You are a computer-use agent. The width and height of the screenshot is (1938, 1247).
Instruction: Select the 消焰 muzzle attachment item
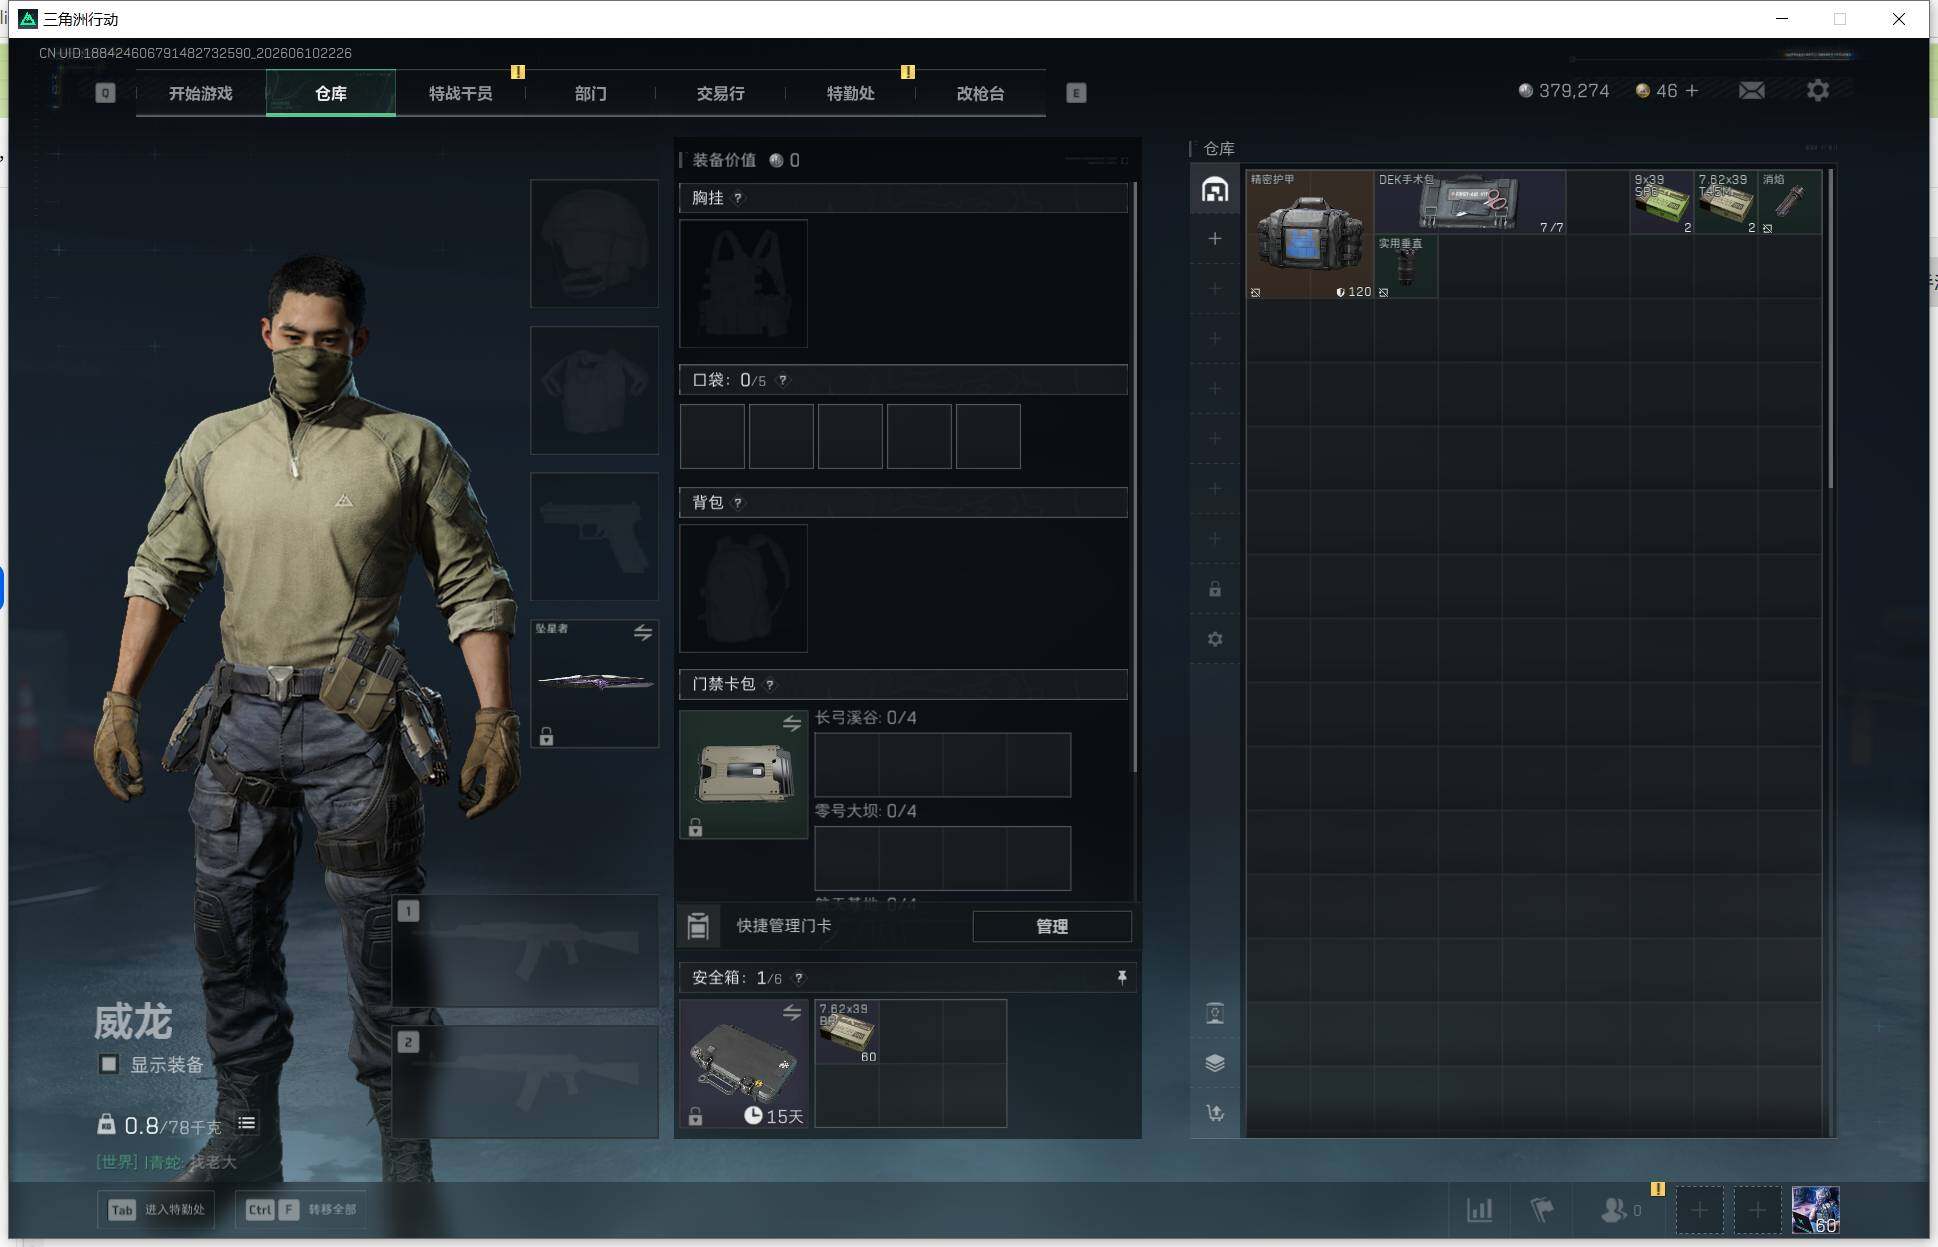click(1790, 202)
